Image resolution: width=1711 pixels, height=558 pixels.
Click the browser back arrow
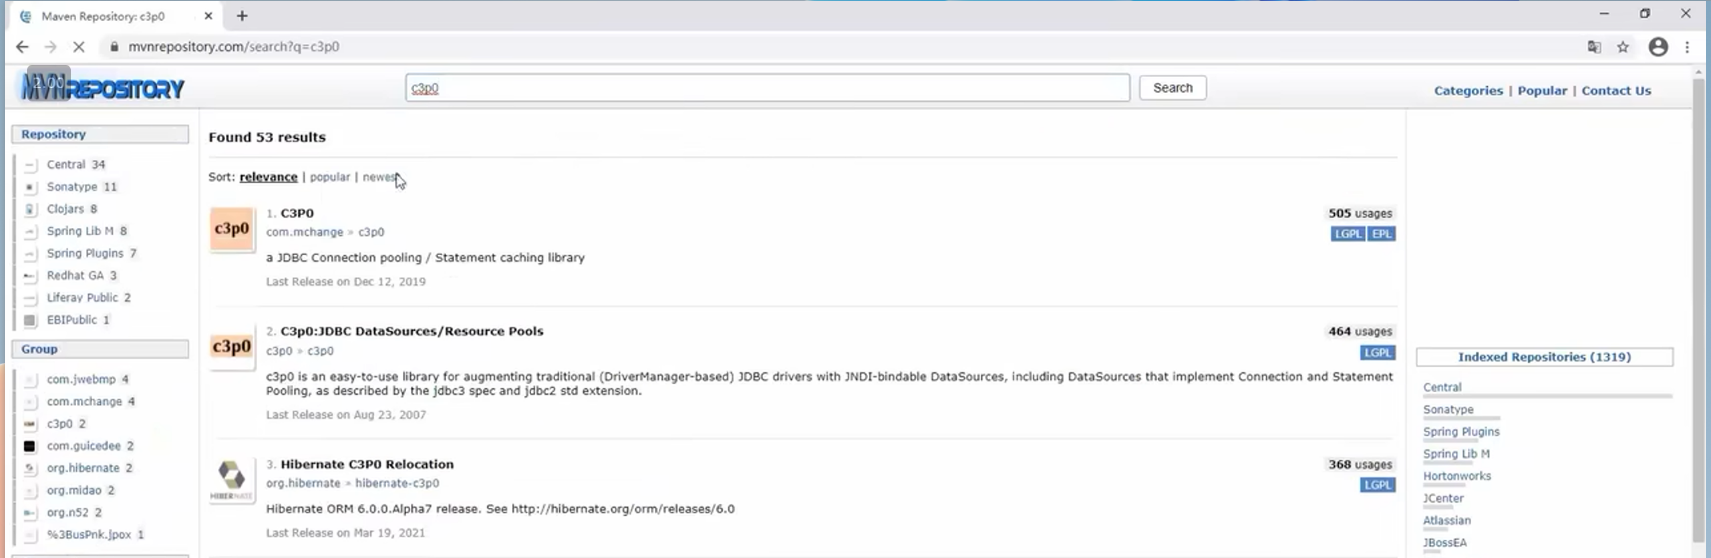22,47
